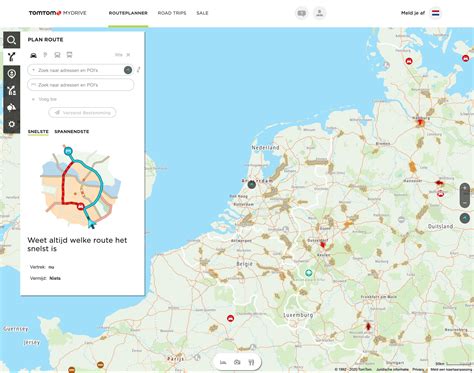The width and height of the screenshot is (474, 373).
Task: Select the SPANNENDSTE route tab
Action: pyautogui.click(x=72, y=132)
